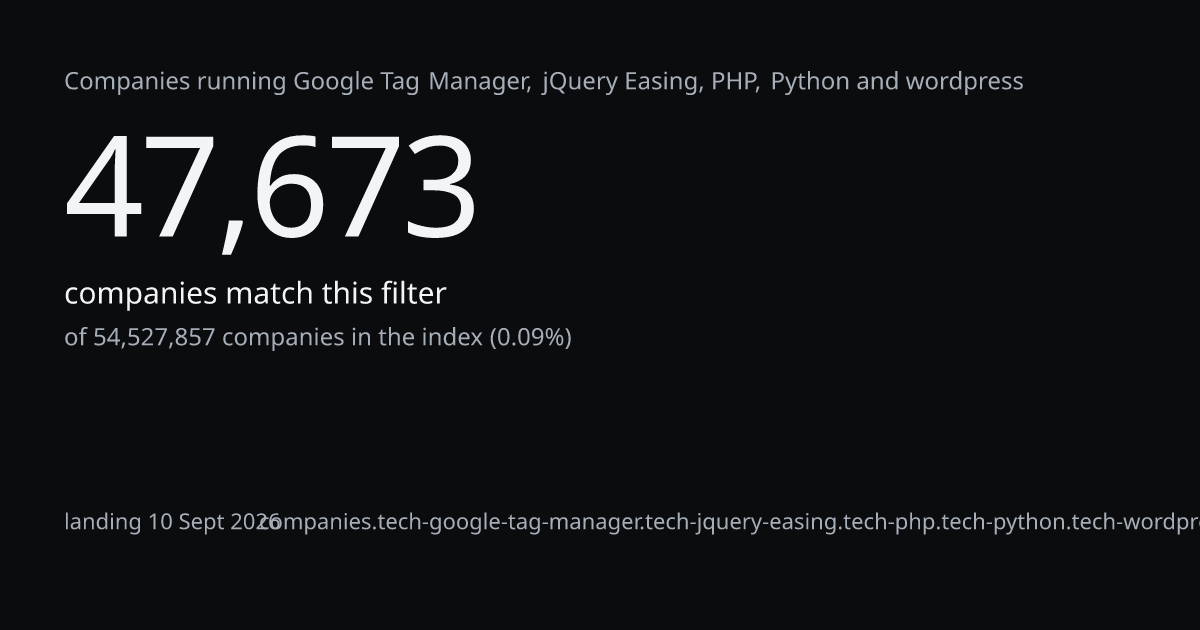Click the large 47,673 count
The width and height of the screenshot is (1200, 630).
pyautogui.click(x=271, y=189)
